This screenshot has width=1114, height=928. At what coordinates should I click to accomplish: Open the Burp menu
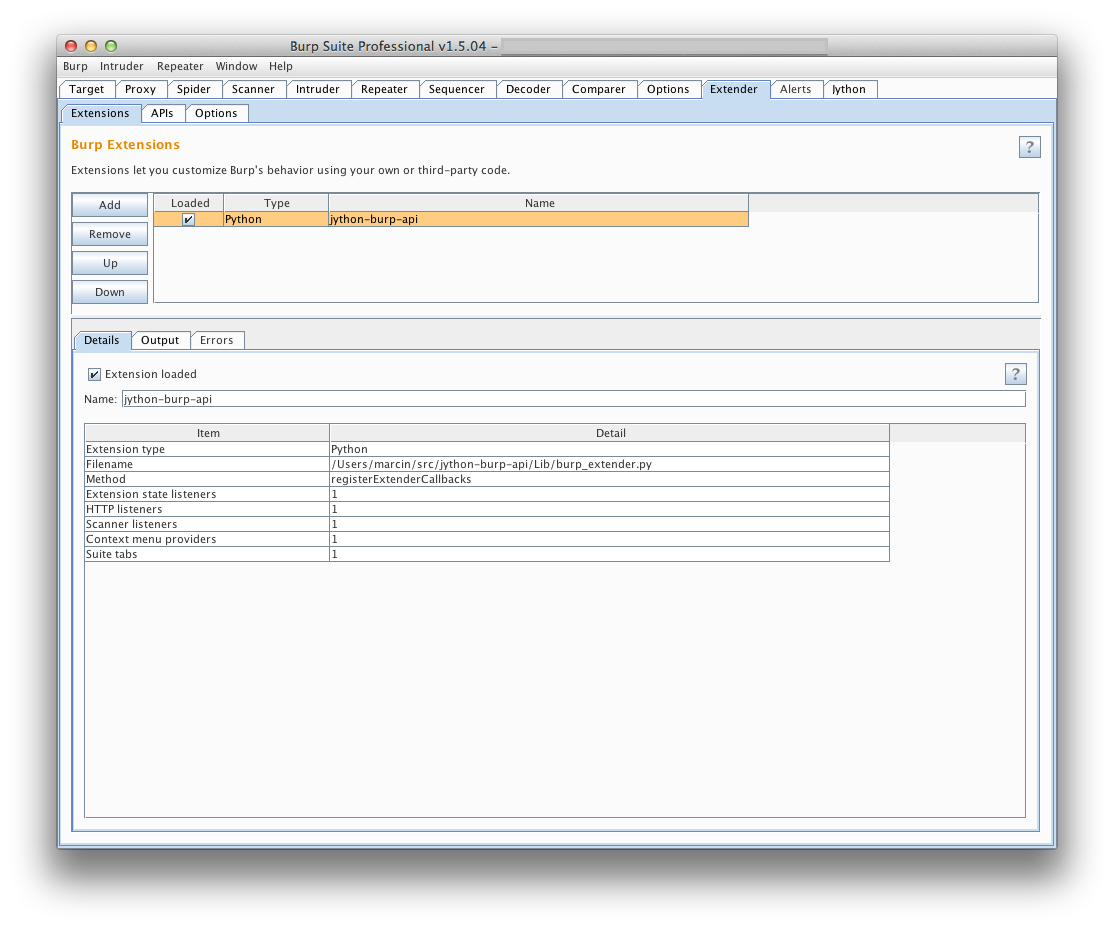click(x=75, y=66)
